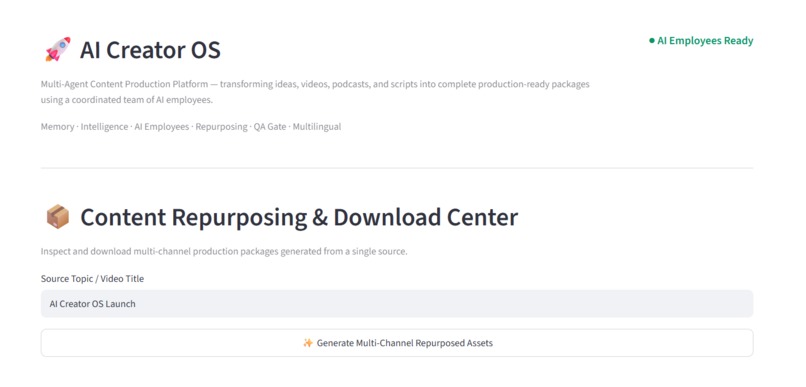Click the Memory · Intelligence · AI Employees tagline
This screenshot has height=387, width=806.
191,126
